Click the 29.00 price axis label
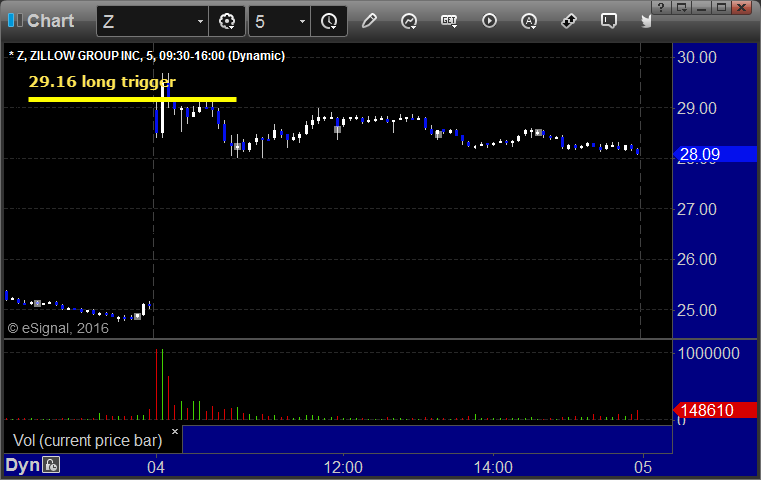The image size is (761, 480). click(x=696, y=108)
